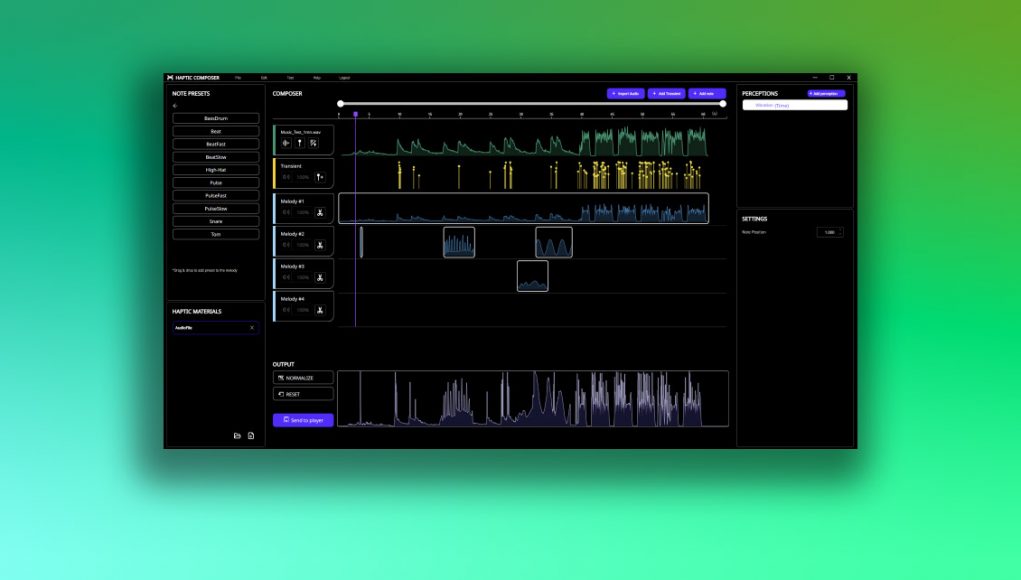Click the new file icon beside the folder icon

click(x=251, y=436)
